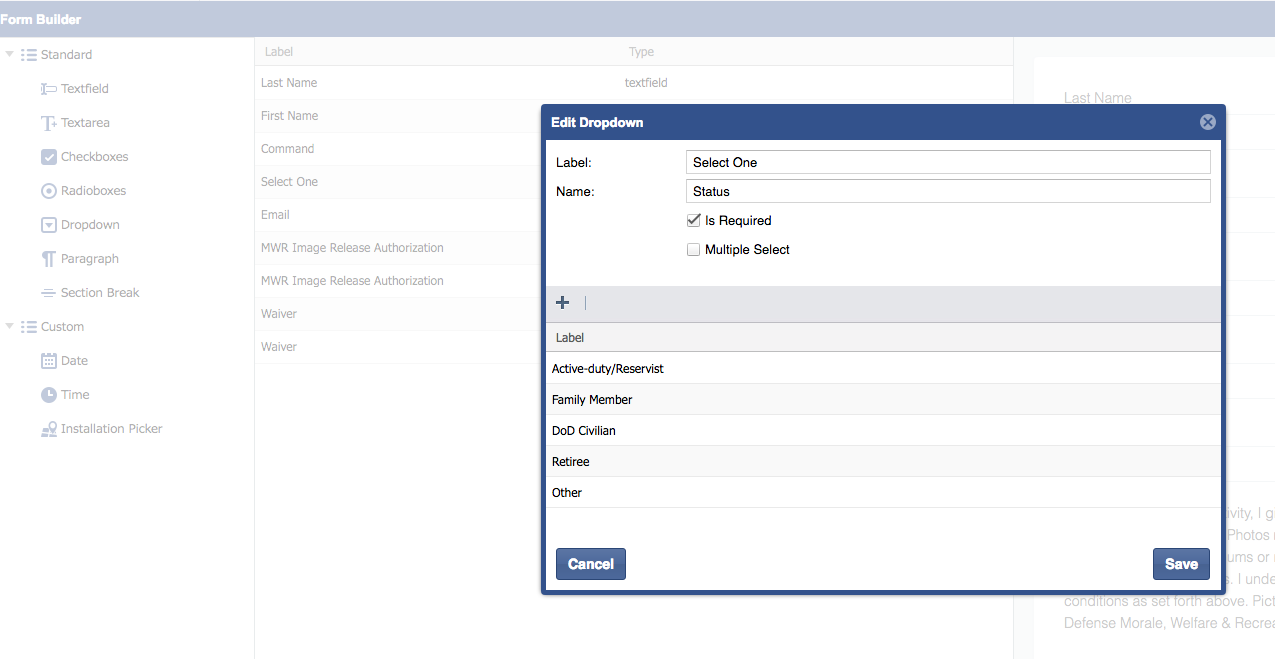Screen dimensions: 1275x659
Task: Select the Textarea field icon
Action: pos(48,123)
